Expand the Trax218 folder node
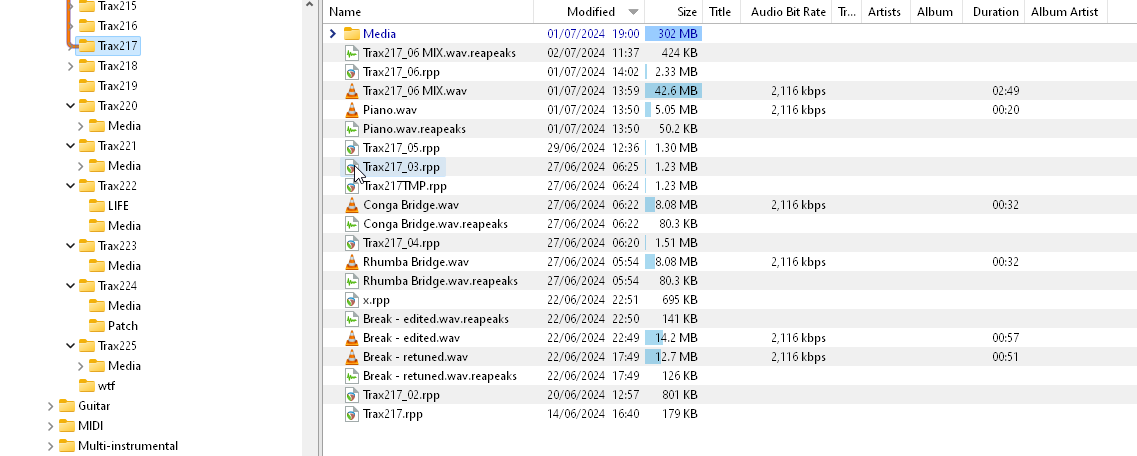1137x456 pixels. click(x=70, y=66)
